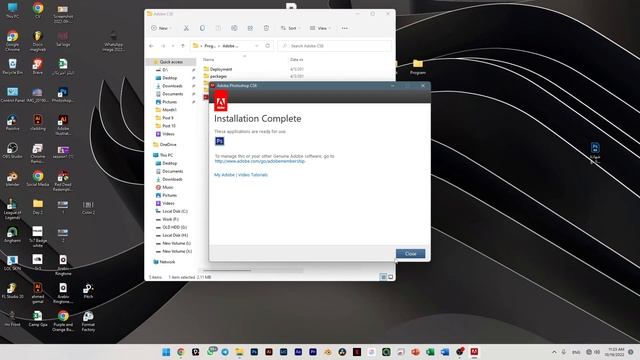Select Local Disk (C:) in navigation pane

coord(175,211)
